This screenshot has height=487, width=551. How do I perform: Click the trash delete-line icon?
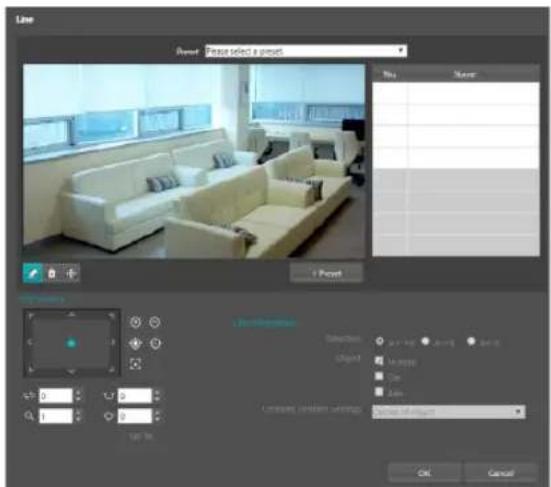52,273
